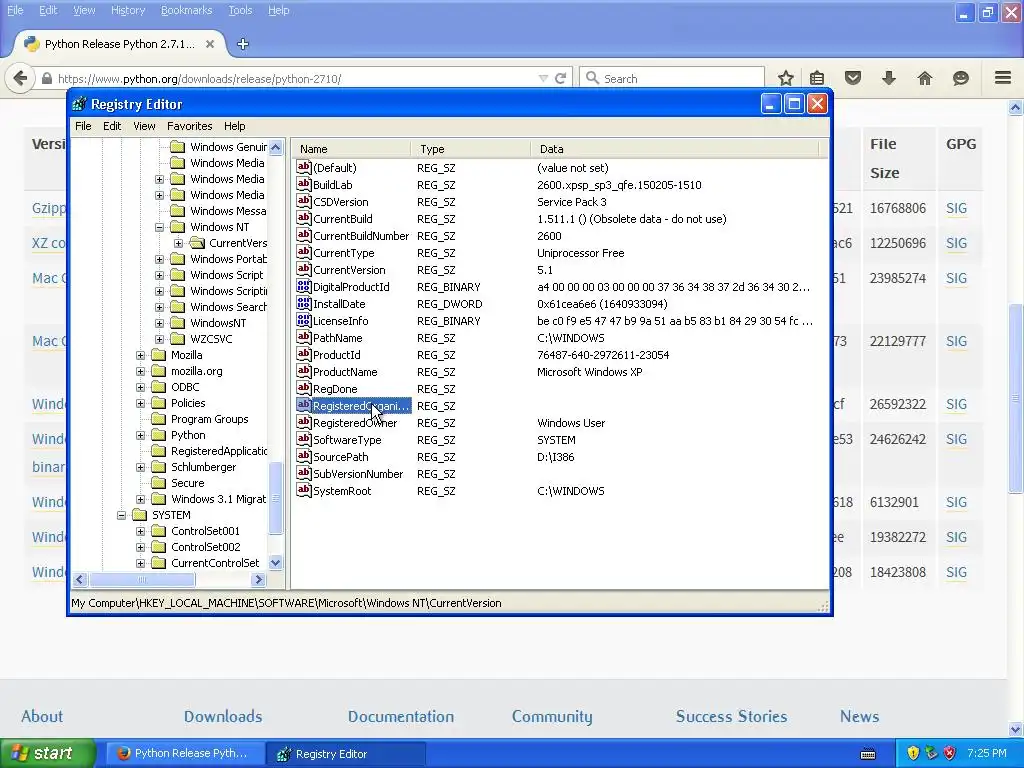Open Firefox downloads arrow icon
This screenshot has width=1024, height=768.
tap(889, 78)
